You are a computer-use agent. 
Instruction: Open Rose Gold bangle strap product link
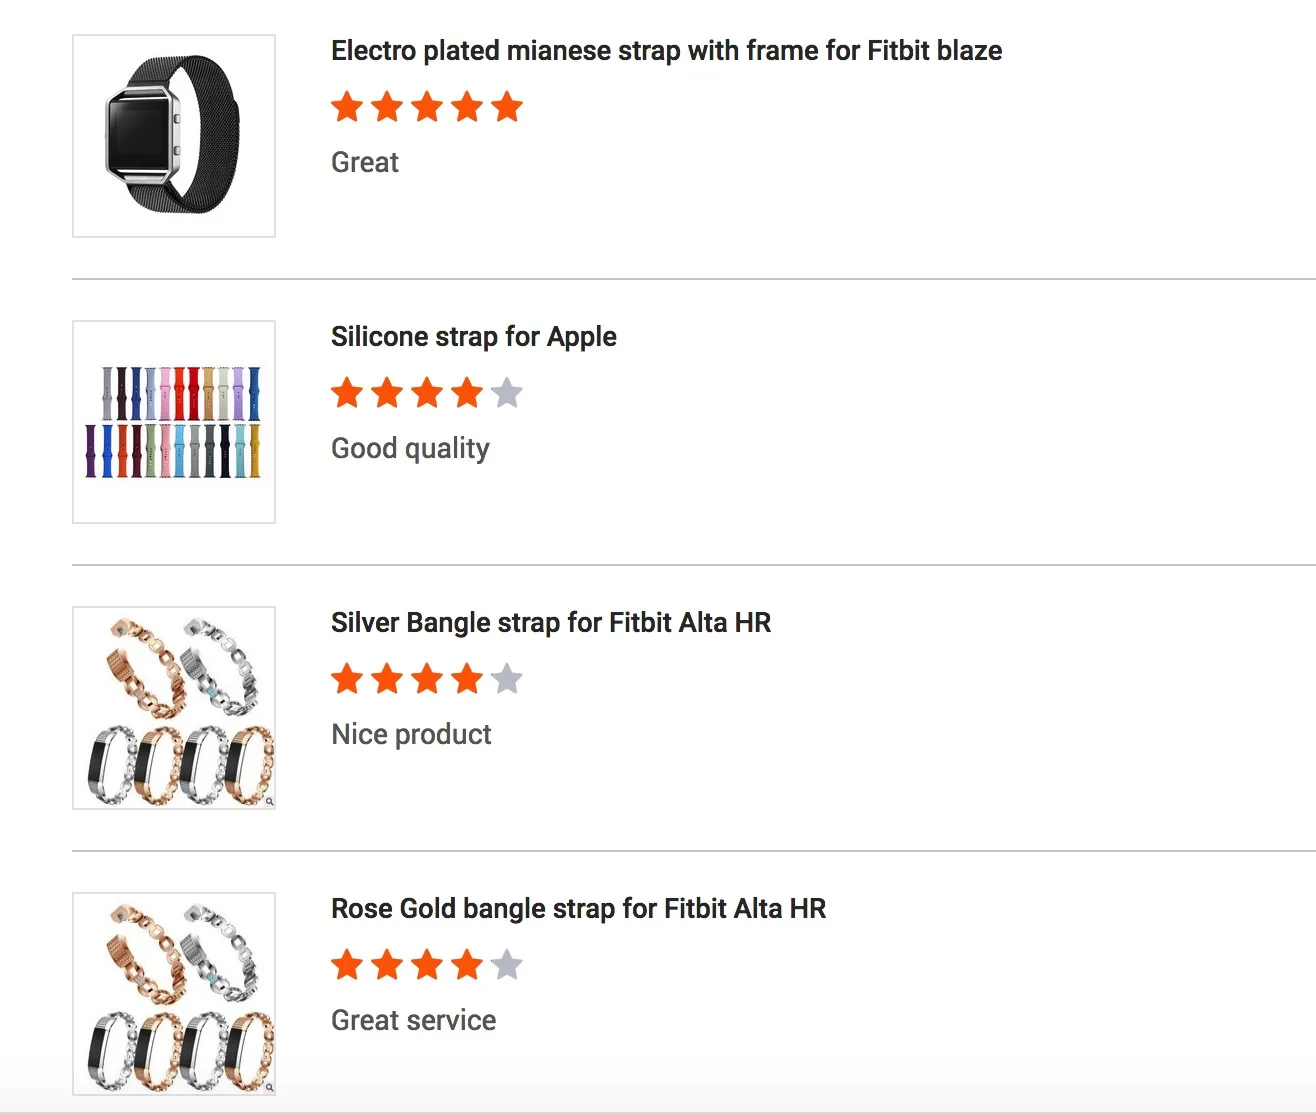tap(578, 909)
